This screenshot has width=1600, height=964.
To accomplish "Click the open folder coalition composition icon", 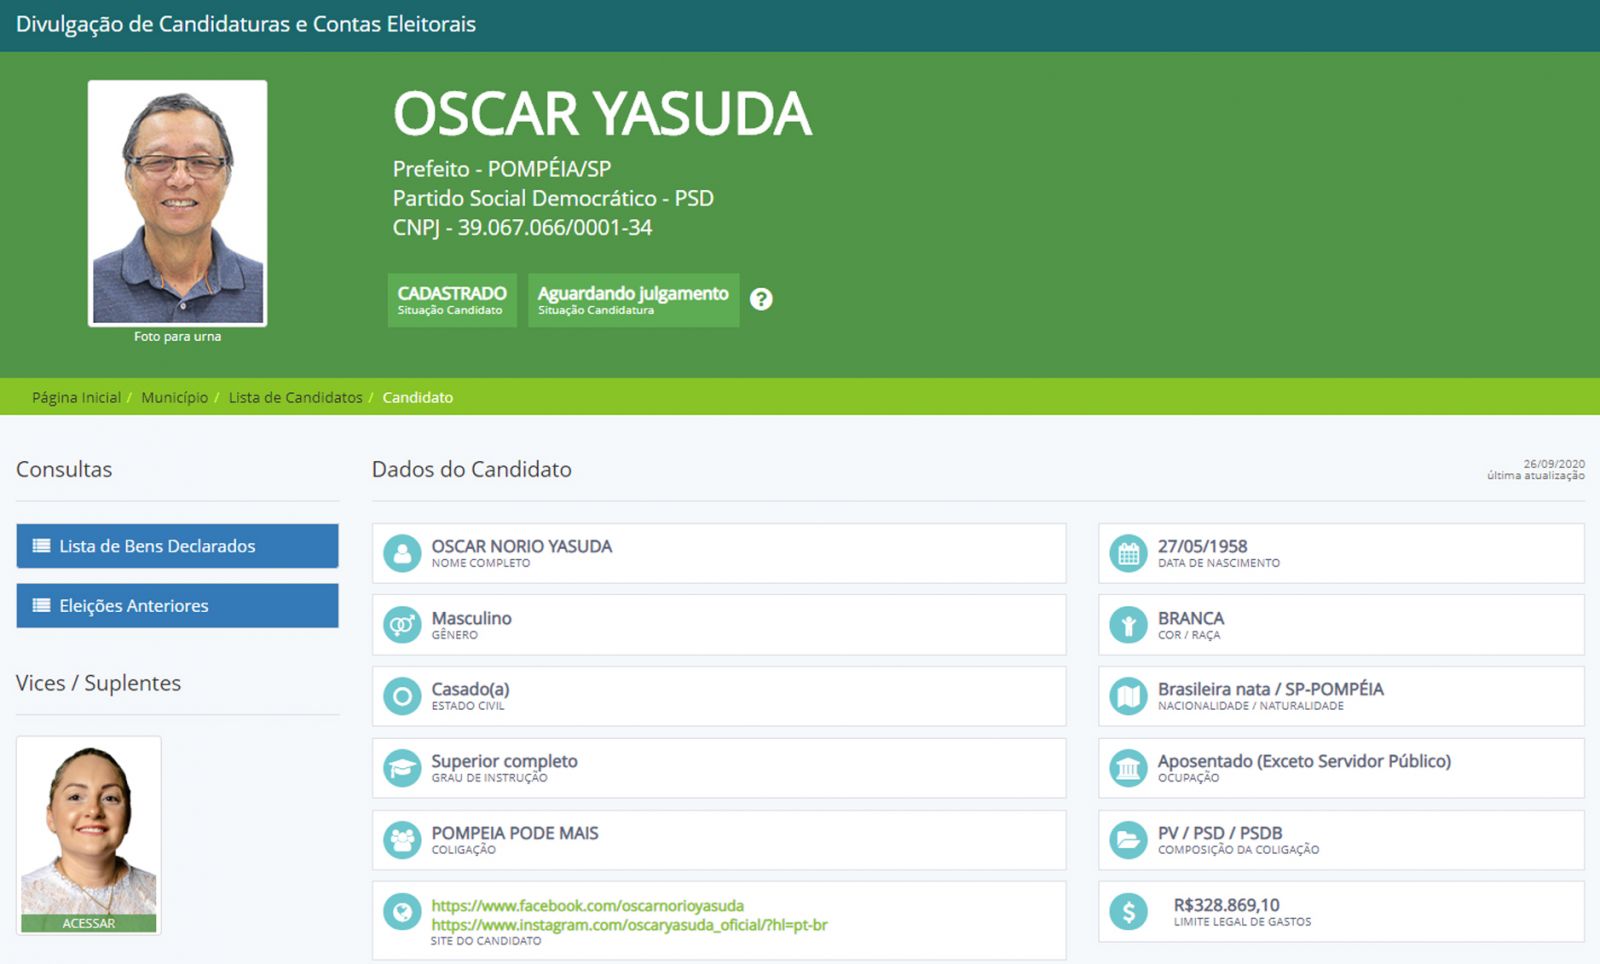I will tap(1128, 840).
